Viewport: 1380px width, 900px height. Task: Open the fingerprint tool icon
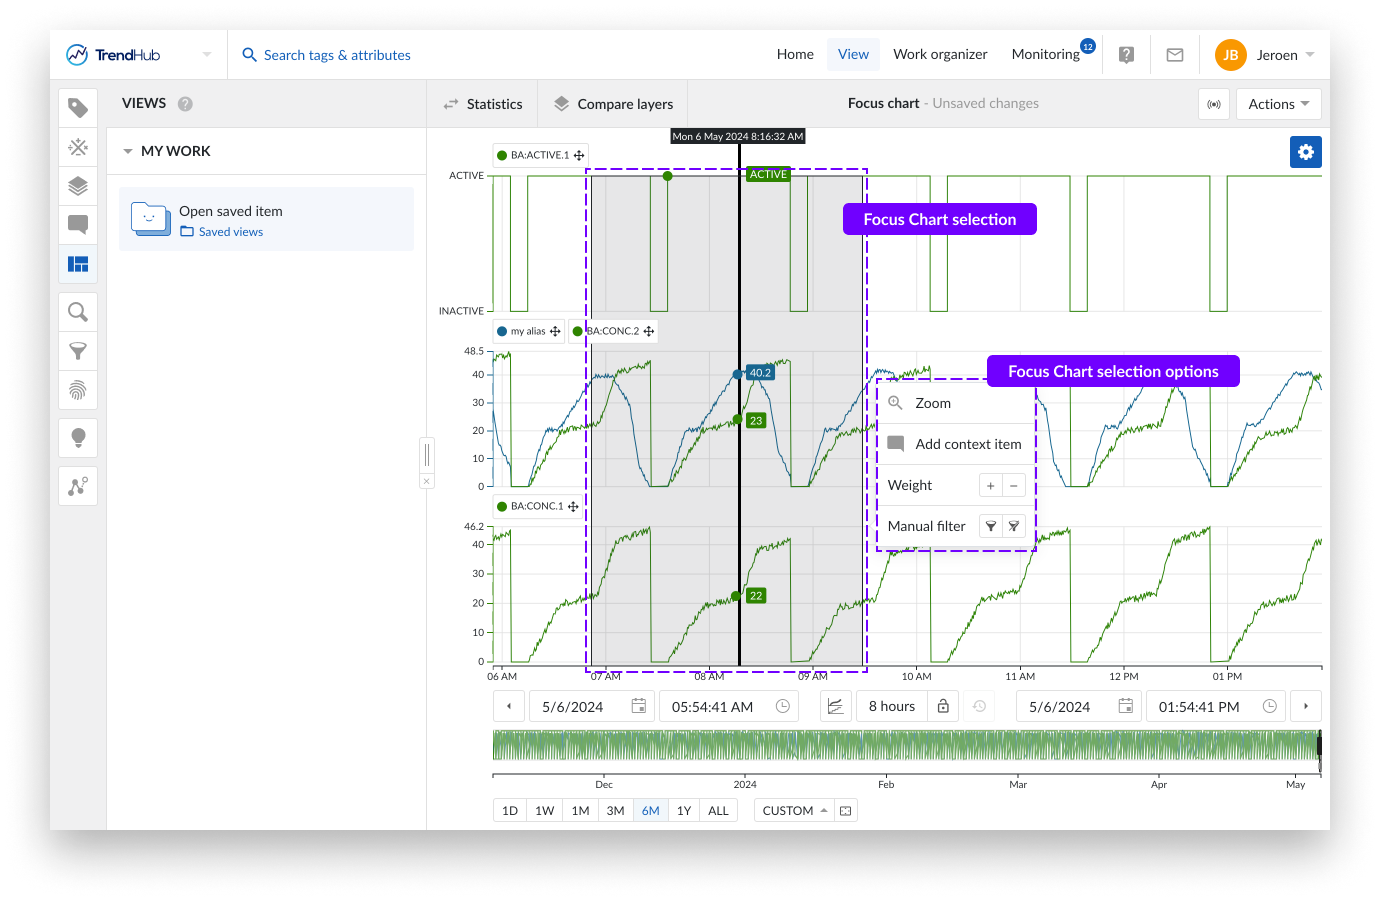[78, 390]
